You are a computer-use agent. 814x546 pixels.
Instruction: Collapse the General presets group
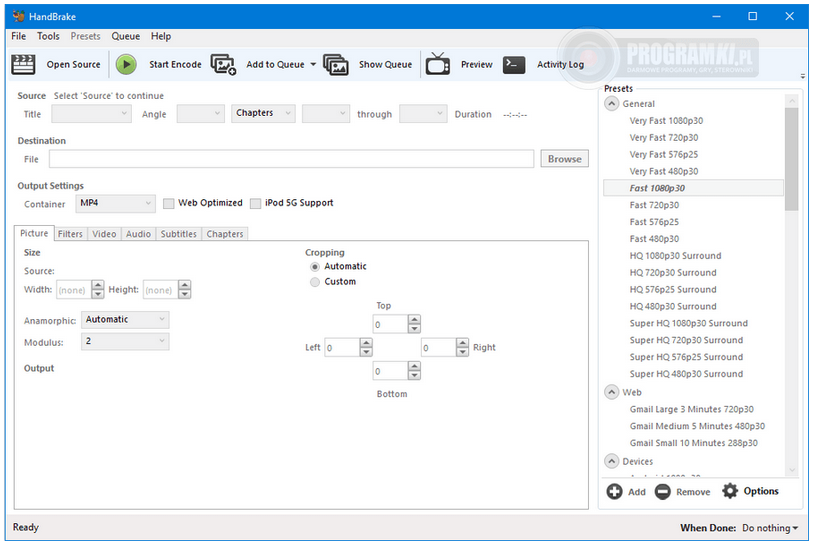pos(612,104)
